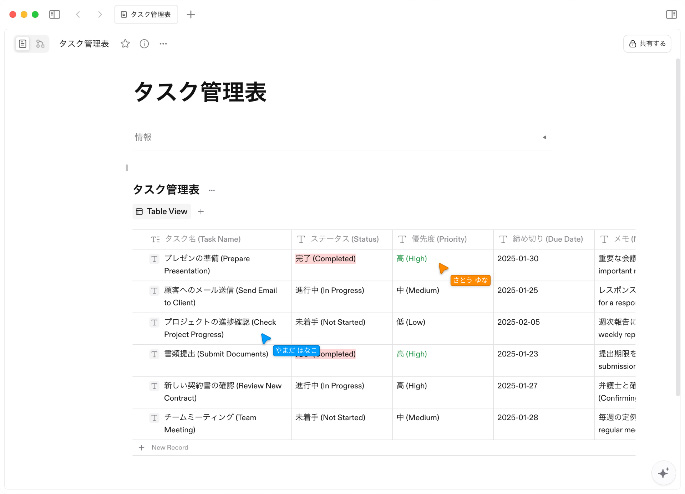Toggle the right side panel icon
This screenshot has height=494, width=685.
click(671, 15)
